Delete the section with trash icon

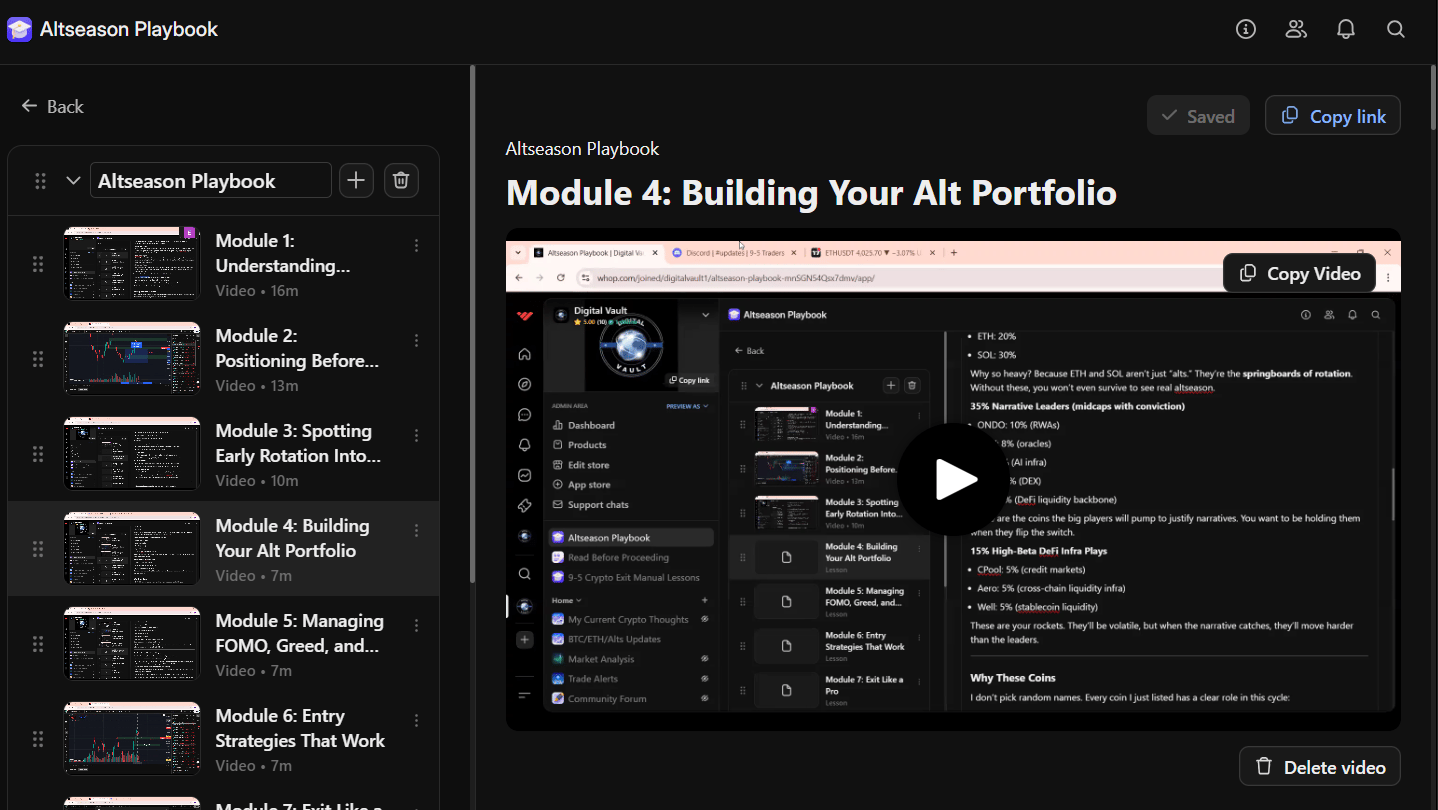point(401,180)
